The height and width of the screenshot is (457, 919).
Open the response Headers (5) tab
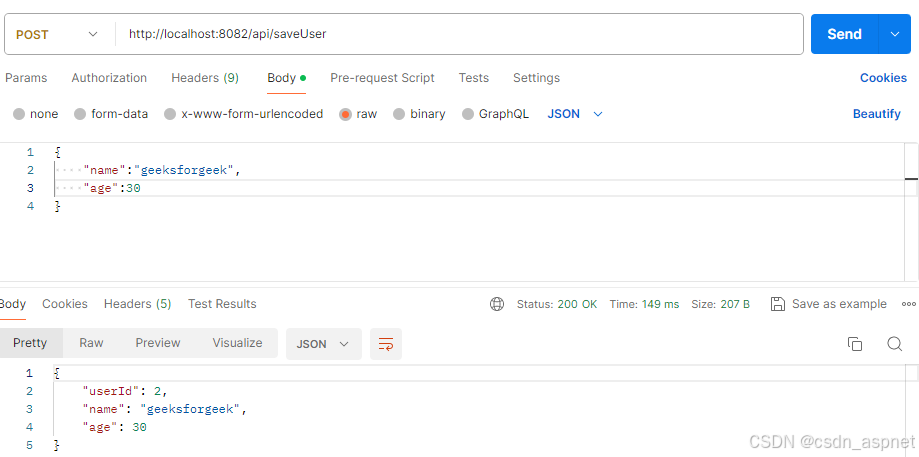[x=137, y=304]
